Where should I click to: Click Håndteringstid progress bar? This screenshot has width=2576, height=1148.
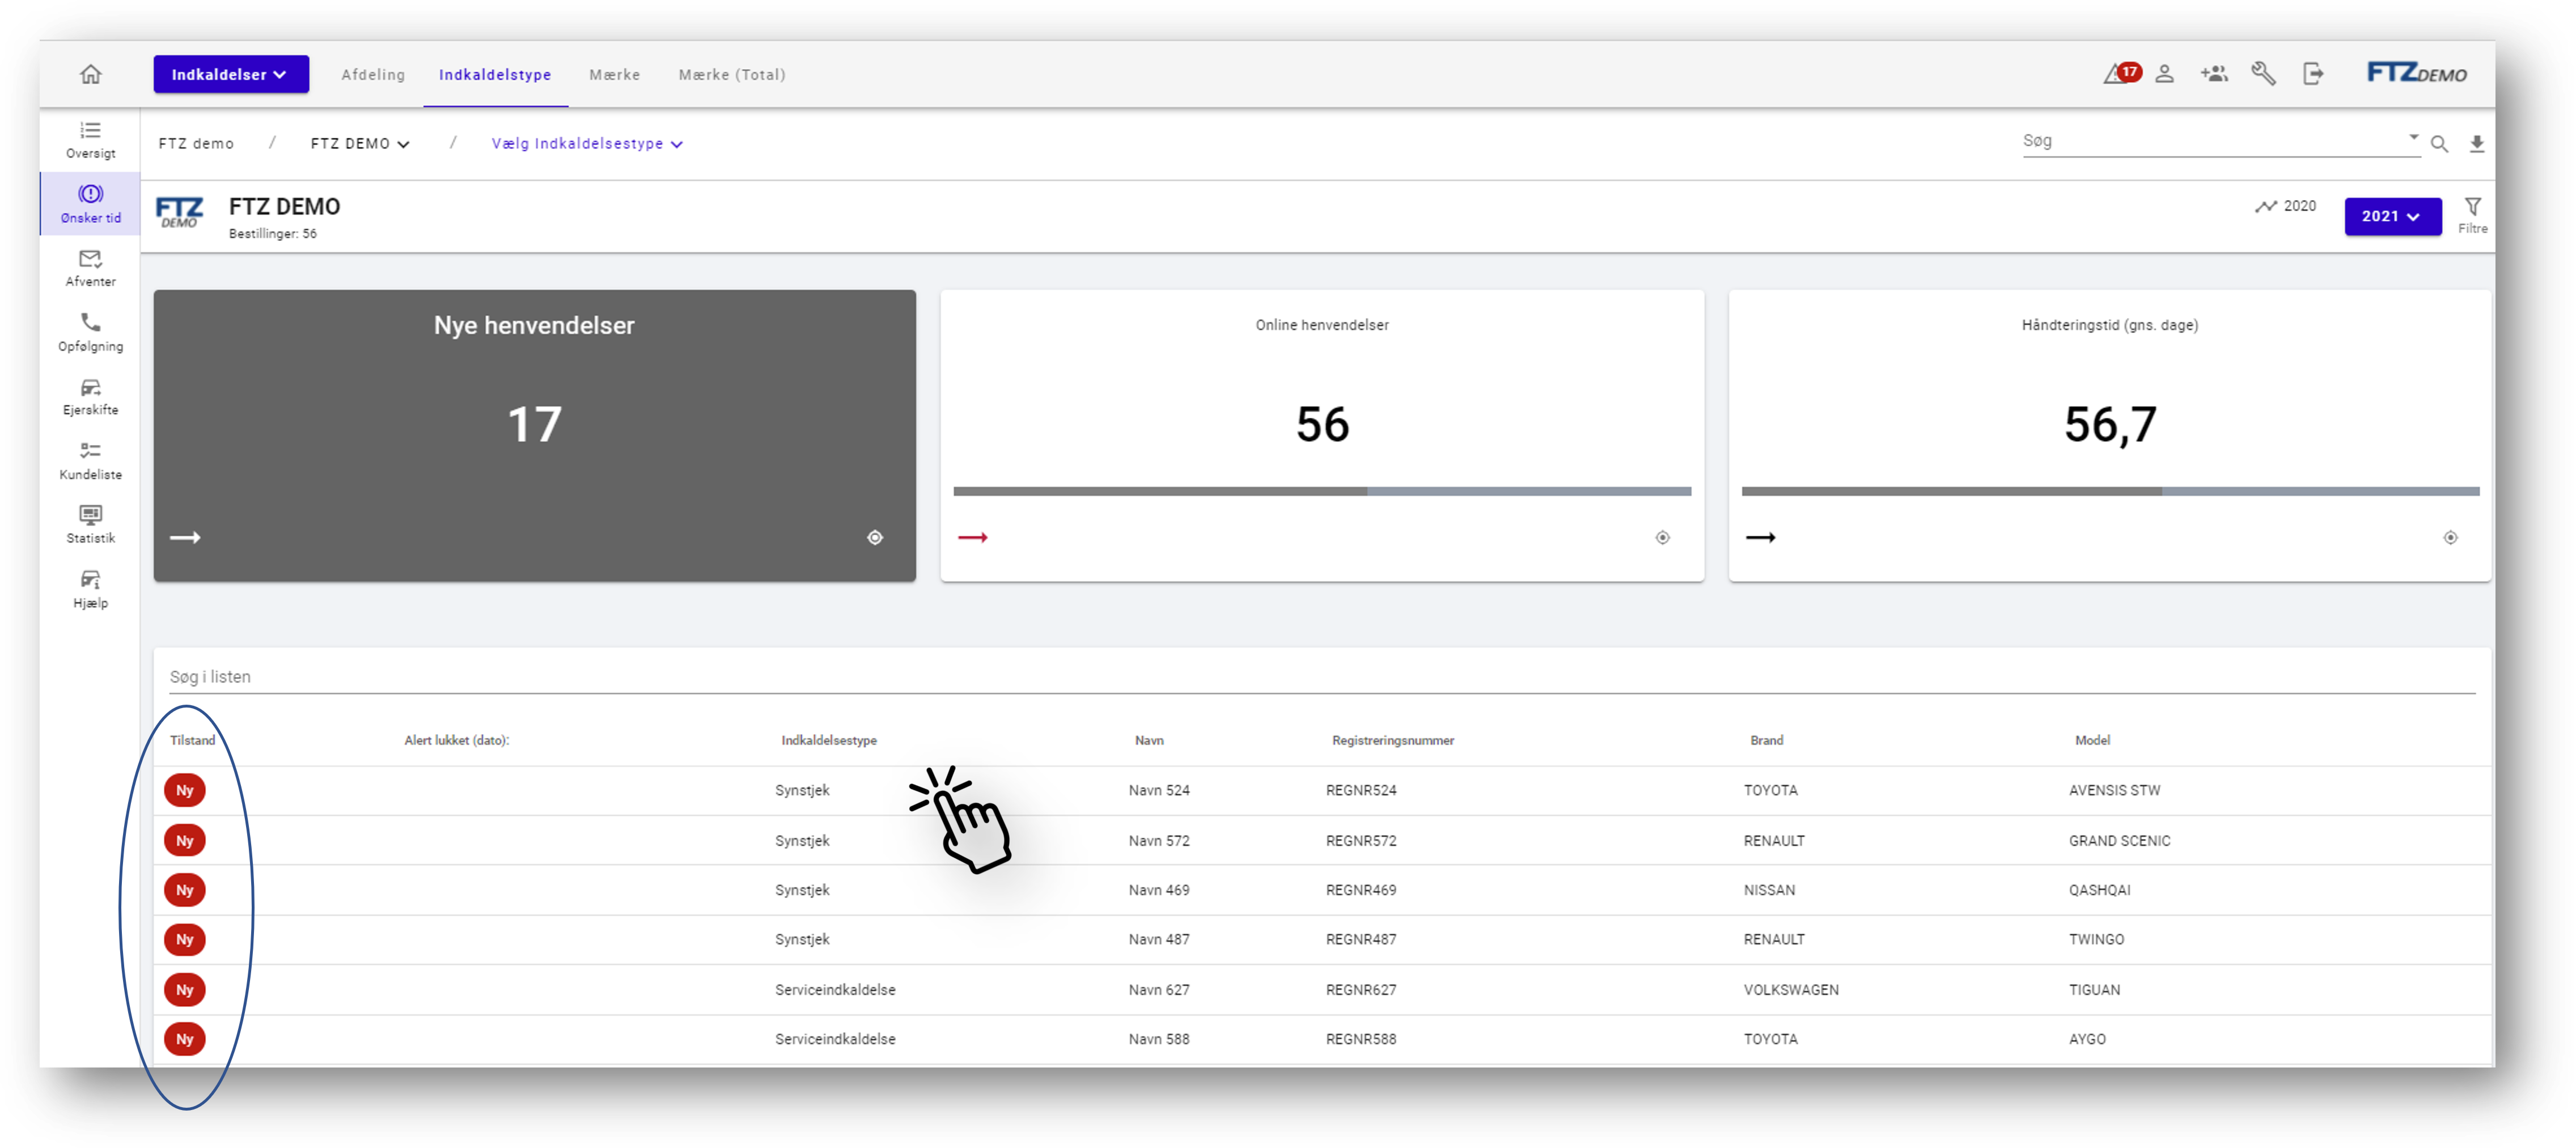click(x=2110, y=491)
